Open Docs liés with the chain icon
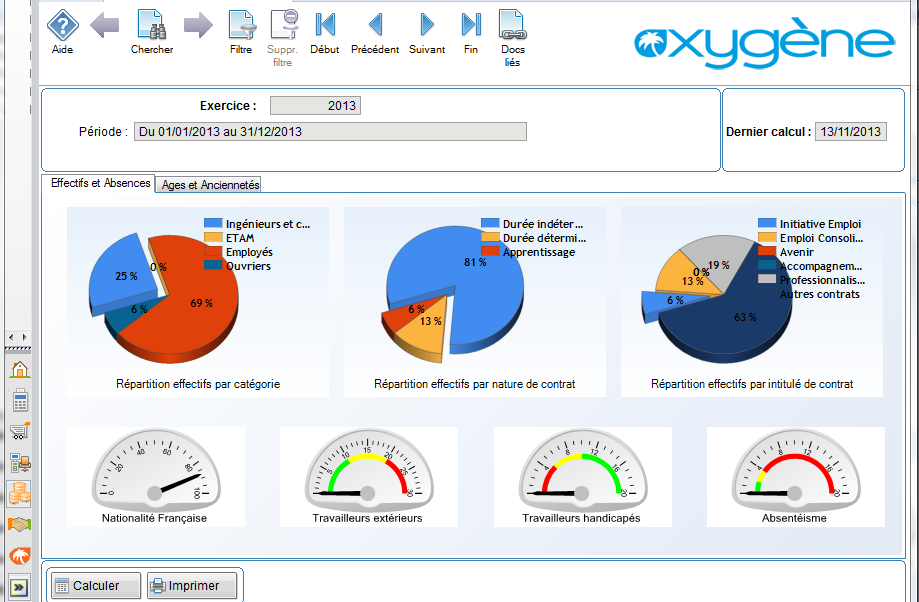This screenshot has height=602, width=919. pyautogui.click(x=512, y=27)
